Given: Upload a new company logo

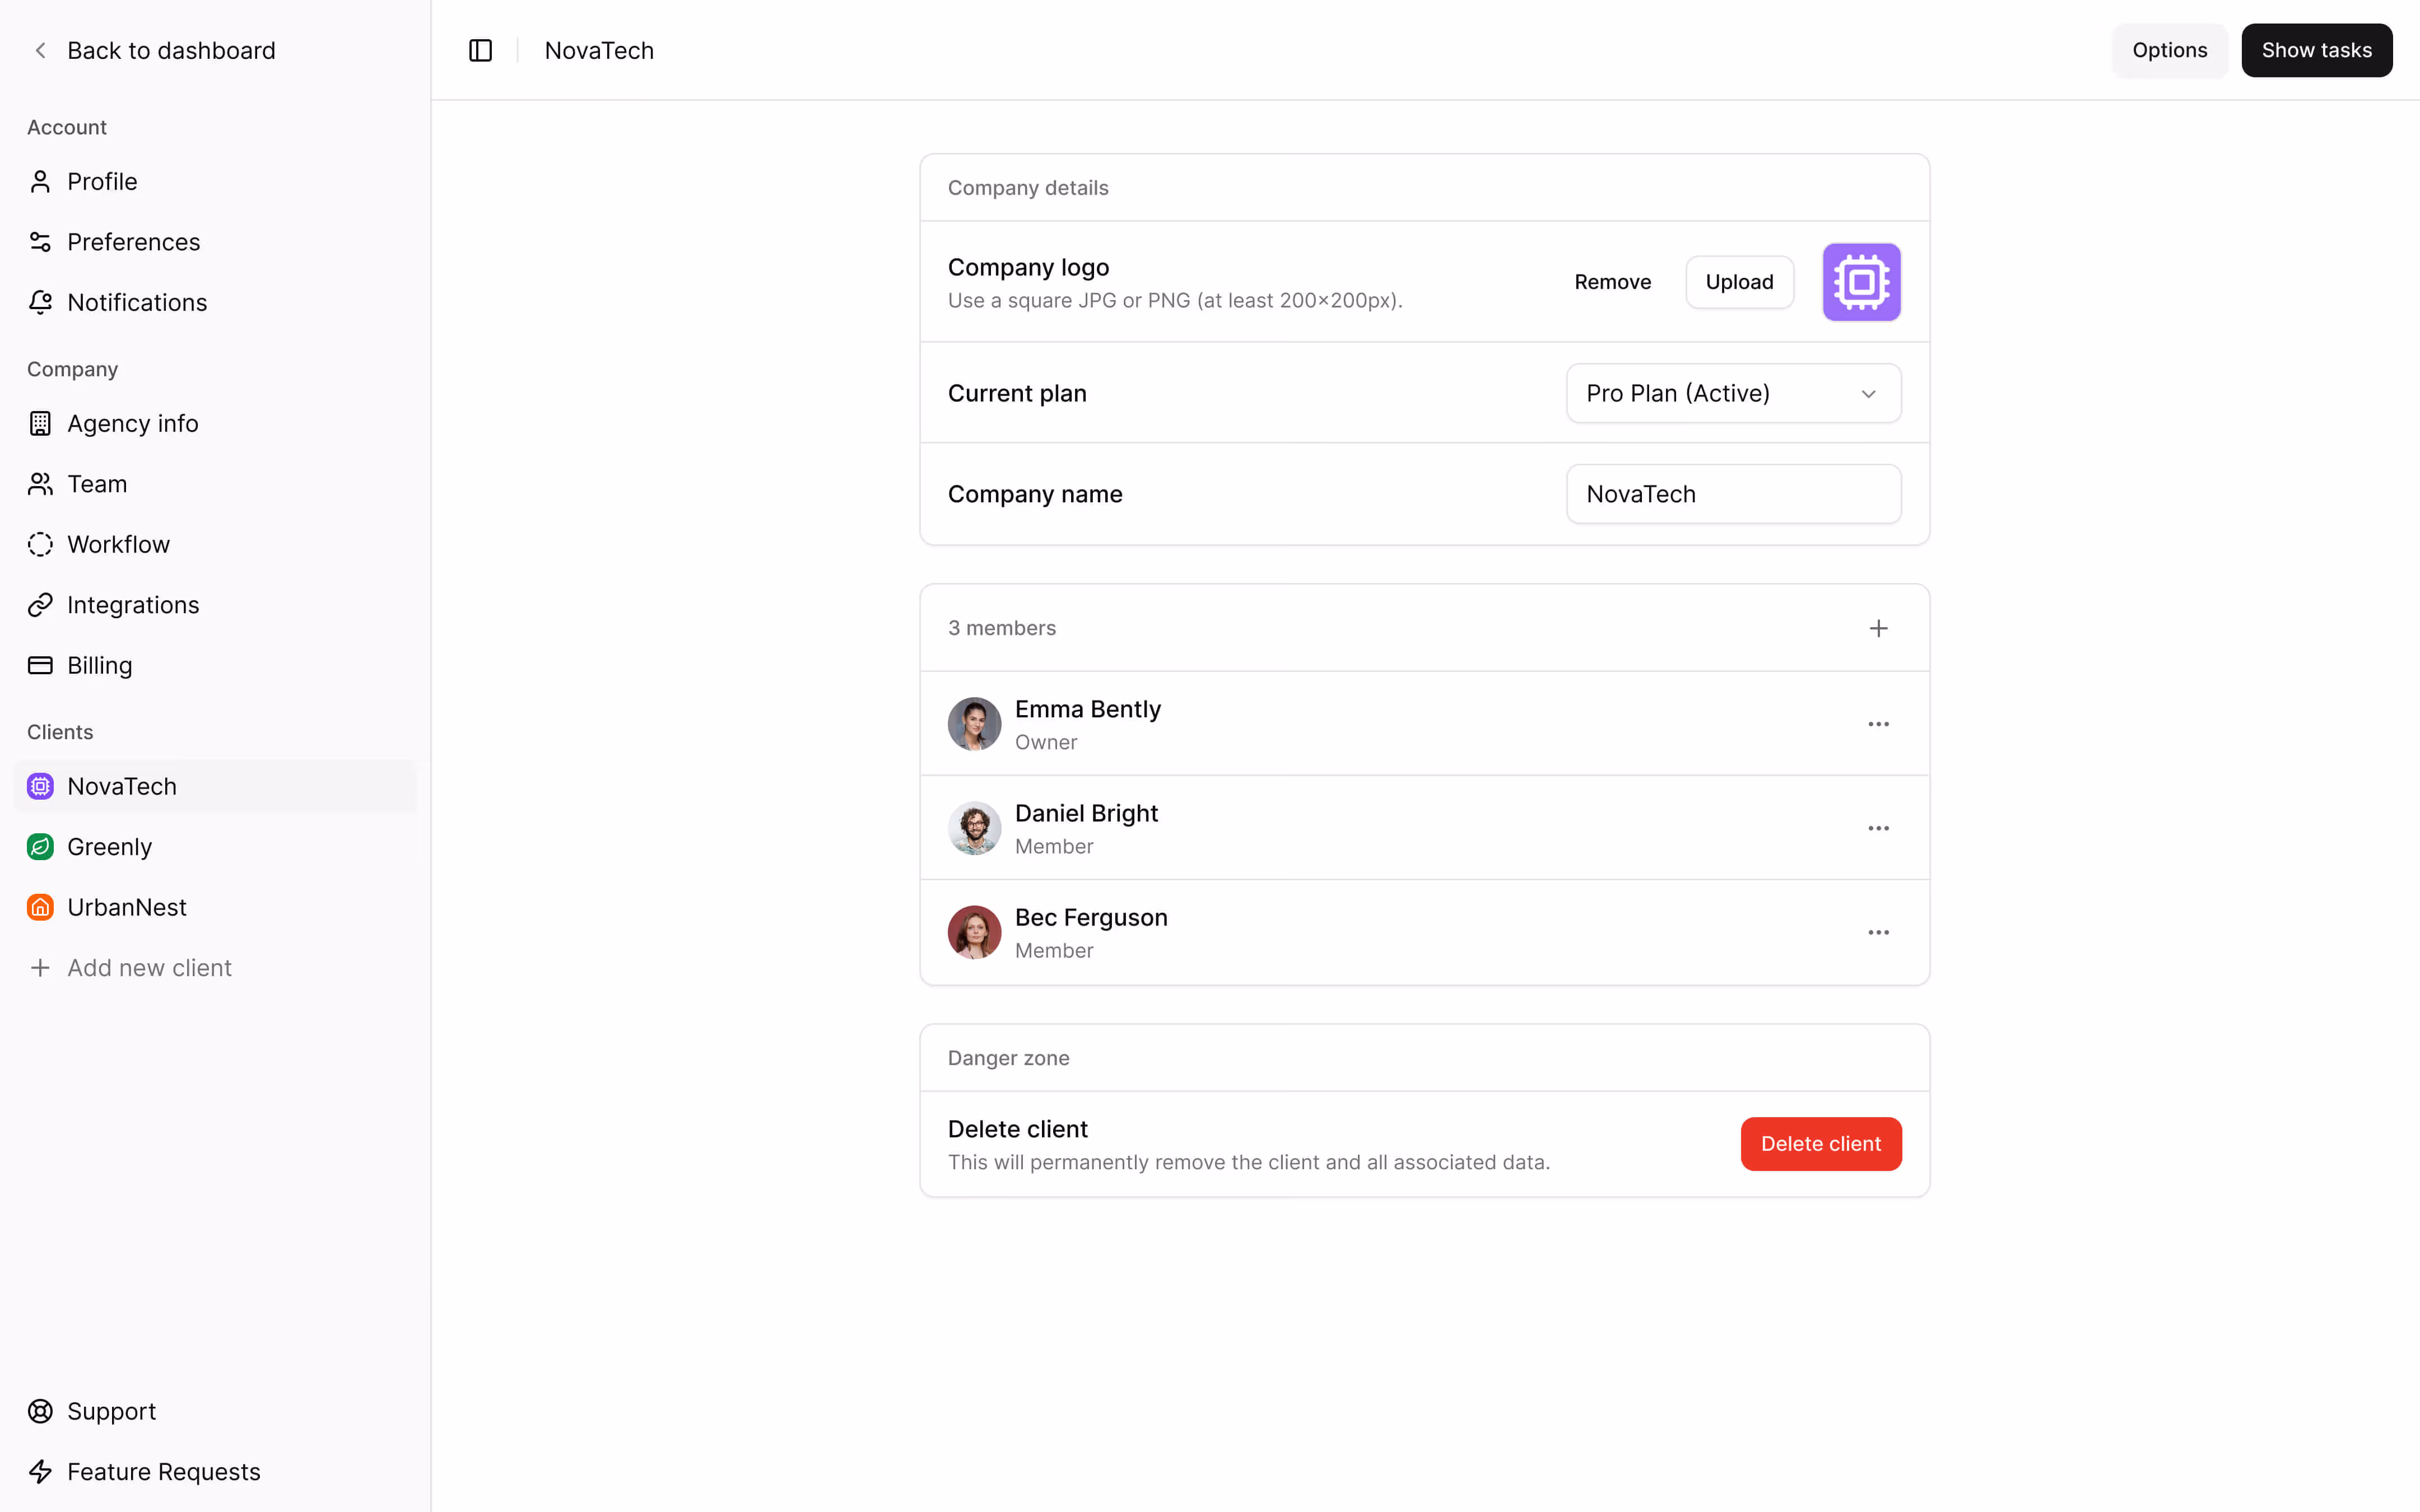Looking at the screenshot, I should [1739, 282].
